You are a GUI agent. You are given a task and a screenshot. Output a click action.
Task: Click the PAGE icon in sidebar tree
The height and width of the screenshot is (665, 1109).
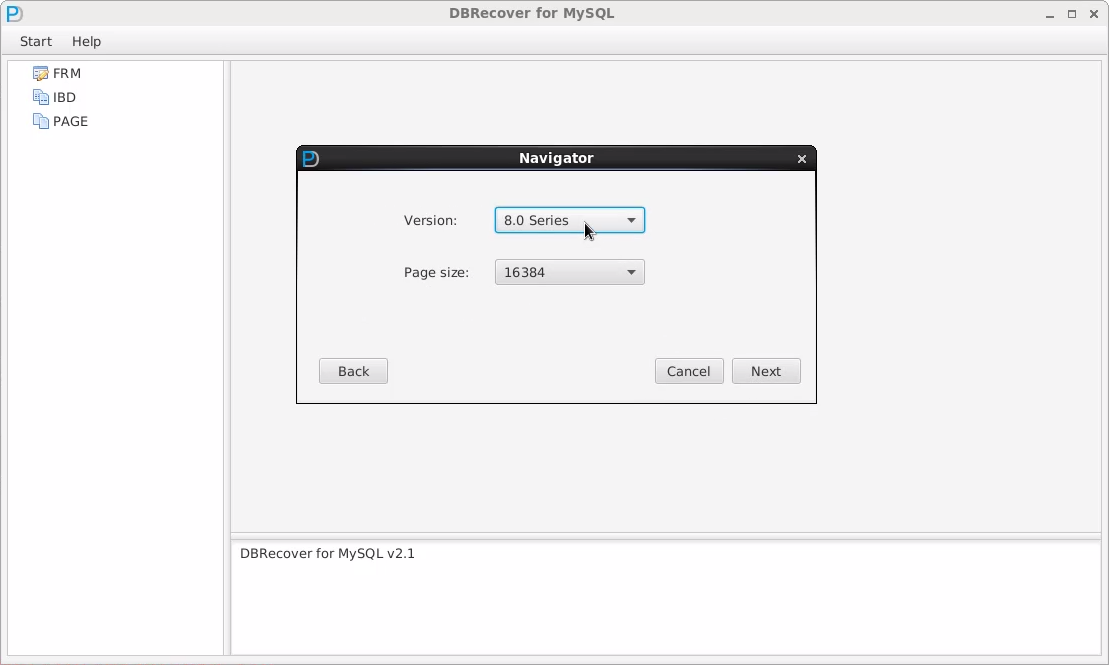click(x=40, y=121)
